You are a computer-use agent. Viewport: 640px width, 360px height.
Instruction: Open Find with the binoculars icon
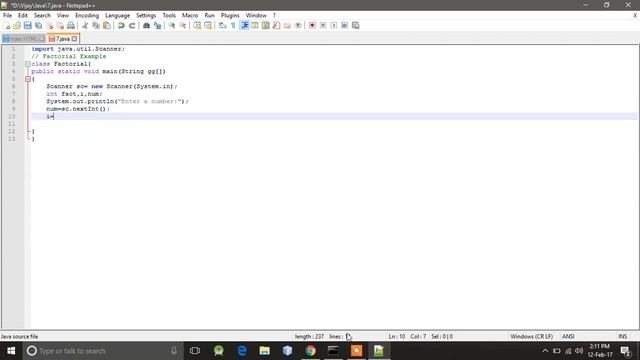146,25
